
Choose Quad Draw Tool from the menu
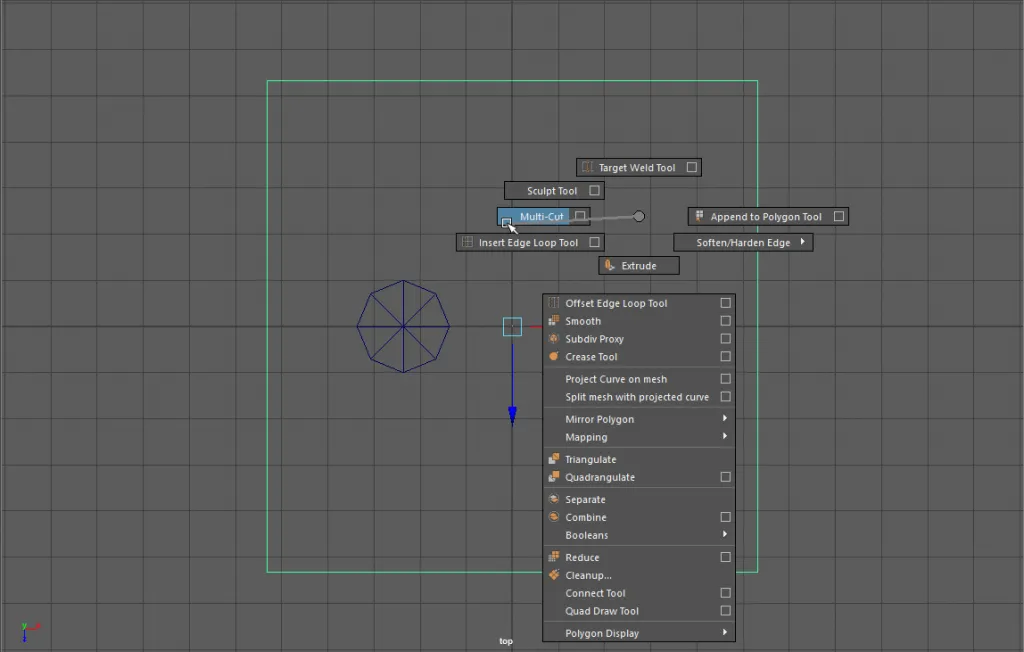tap(602, 611)
